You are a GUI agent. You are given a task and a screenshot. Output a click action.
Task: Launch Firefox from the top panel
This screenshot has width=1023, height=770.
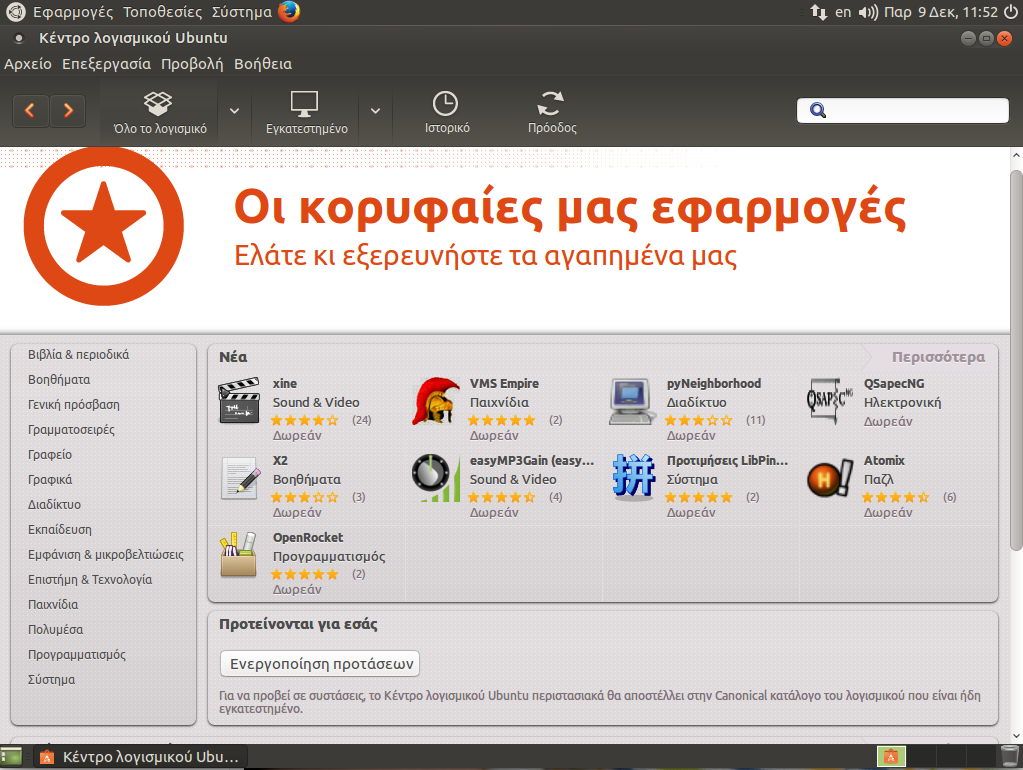[x=289, y=12]
